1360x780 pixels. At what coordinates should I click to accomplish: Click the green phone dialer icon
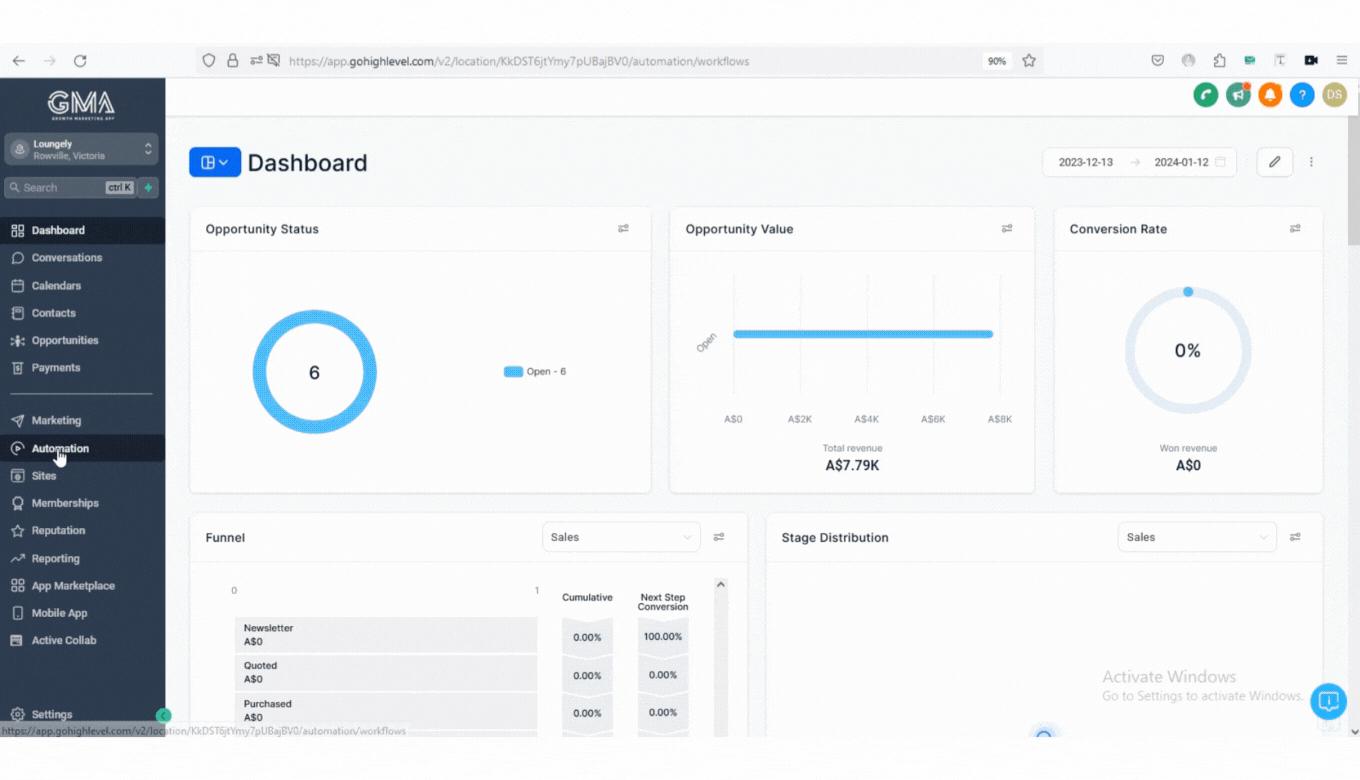click(x=1205, y=95)
